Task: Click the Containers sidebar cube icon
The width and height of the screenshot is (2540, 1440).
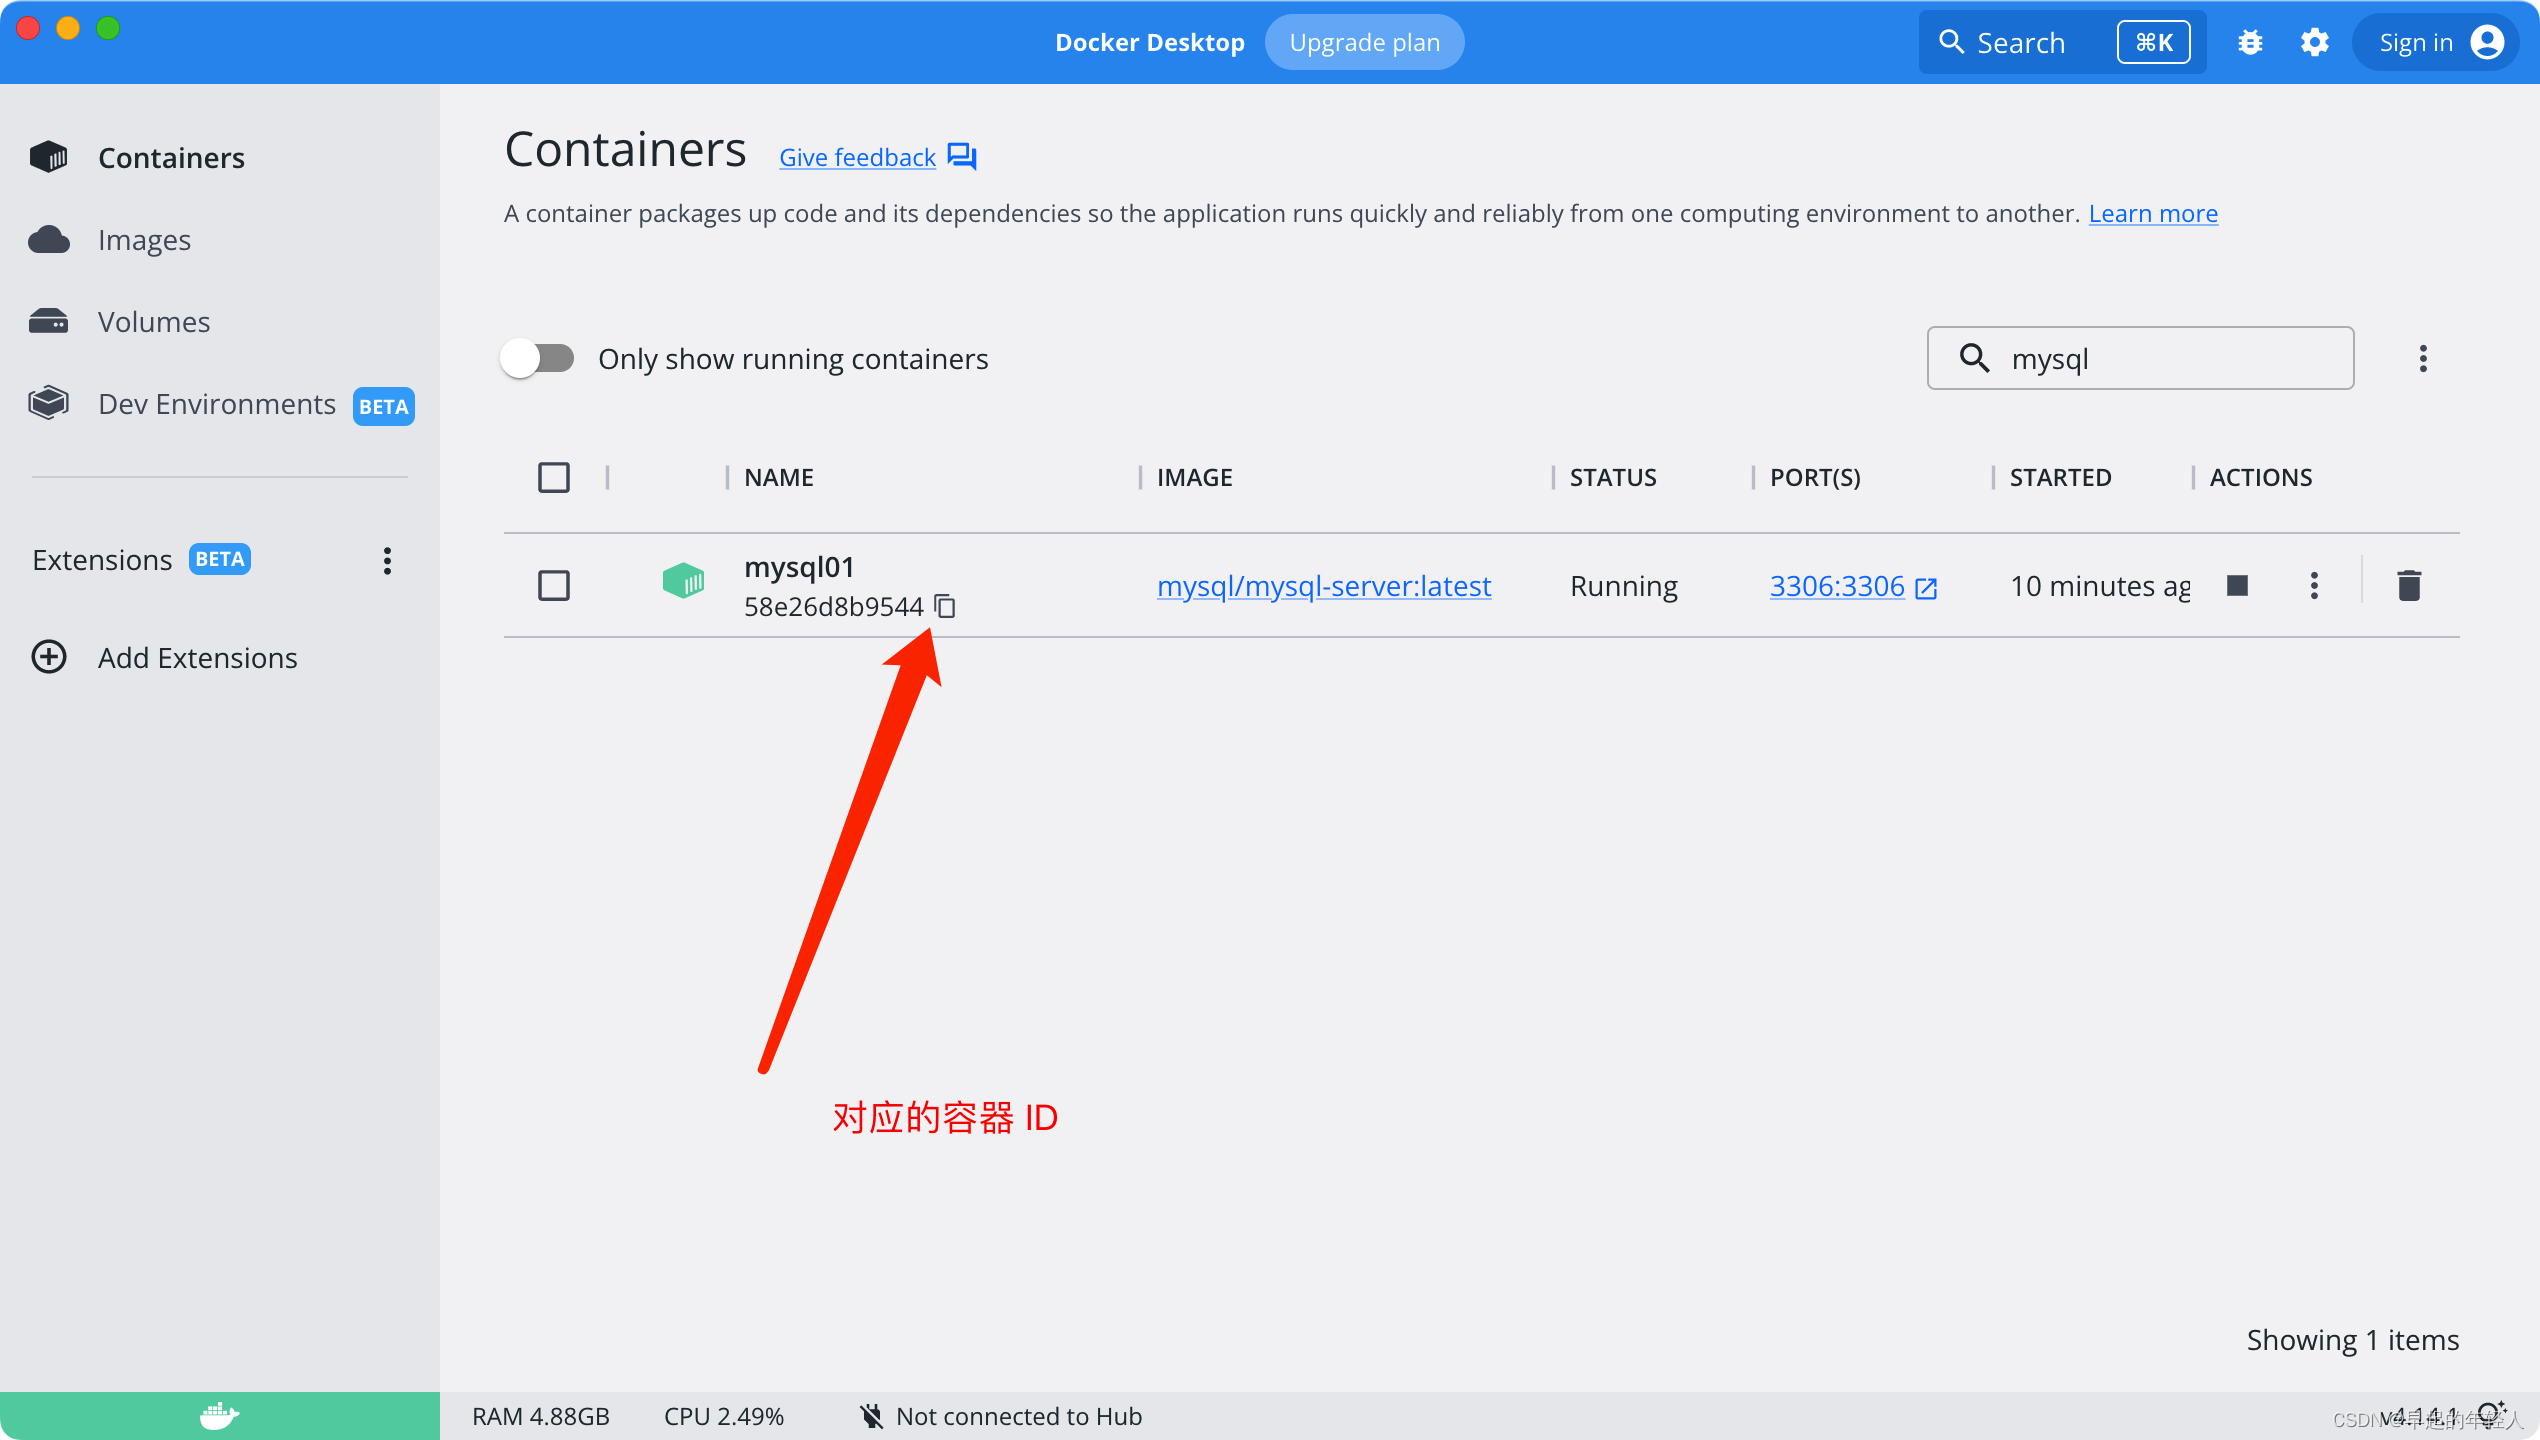Action: 48,157
